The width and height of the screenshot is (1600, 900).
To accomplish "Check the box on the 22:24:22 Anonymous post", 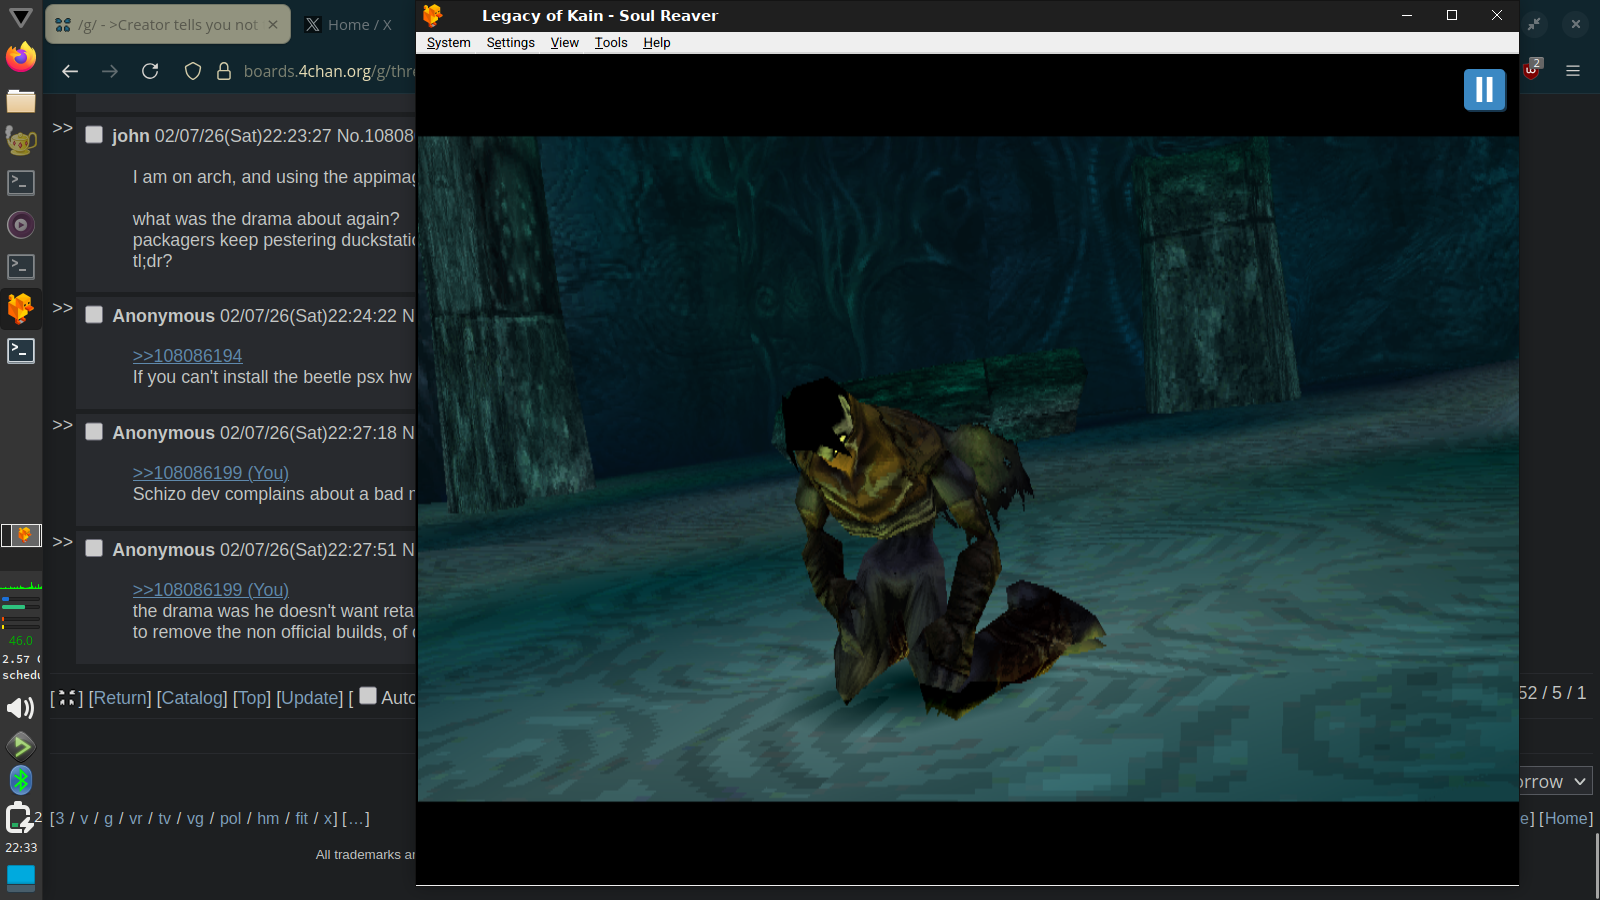I will (x=94, y=315).
